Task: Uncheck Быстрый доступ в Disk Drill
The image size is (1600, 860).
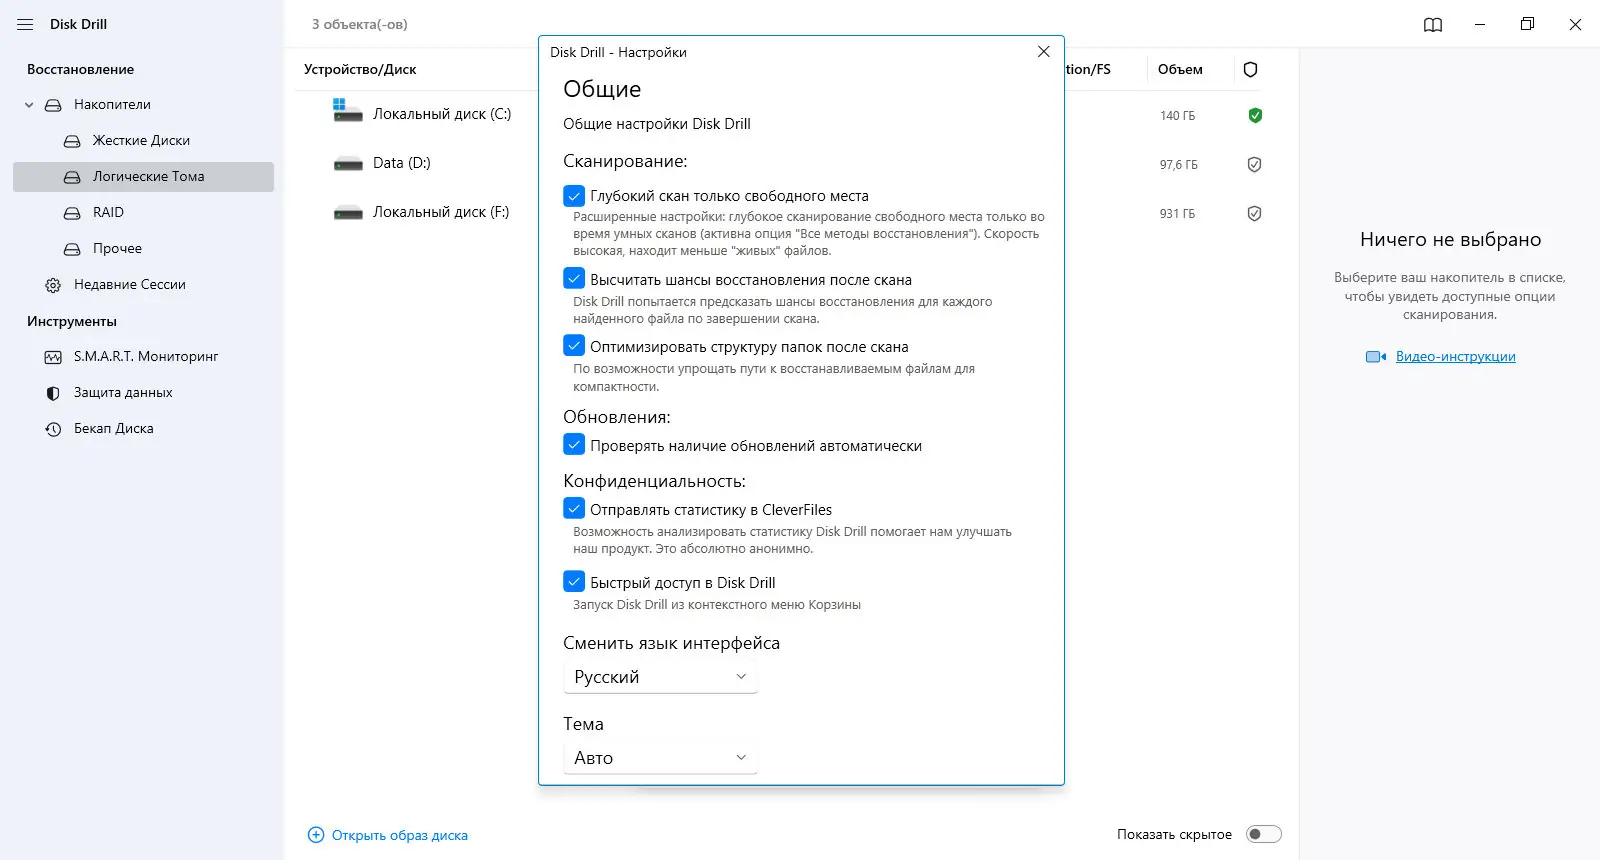Action: point(574,581)
